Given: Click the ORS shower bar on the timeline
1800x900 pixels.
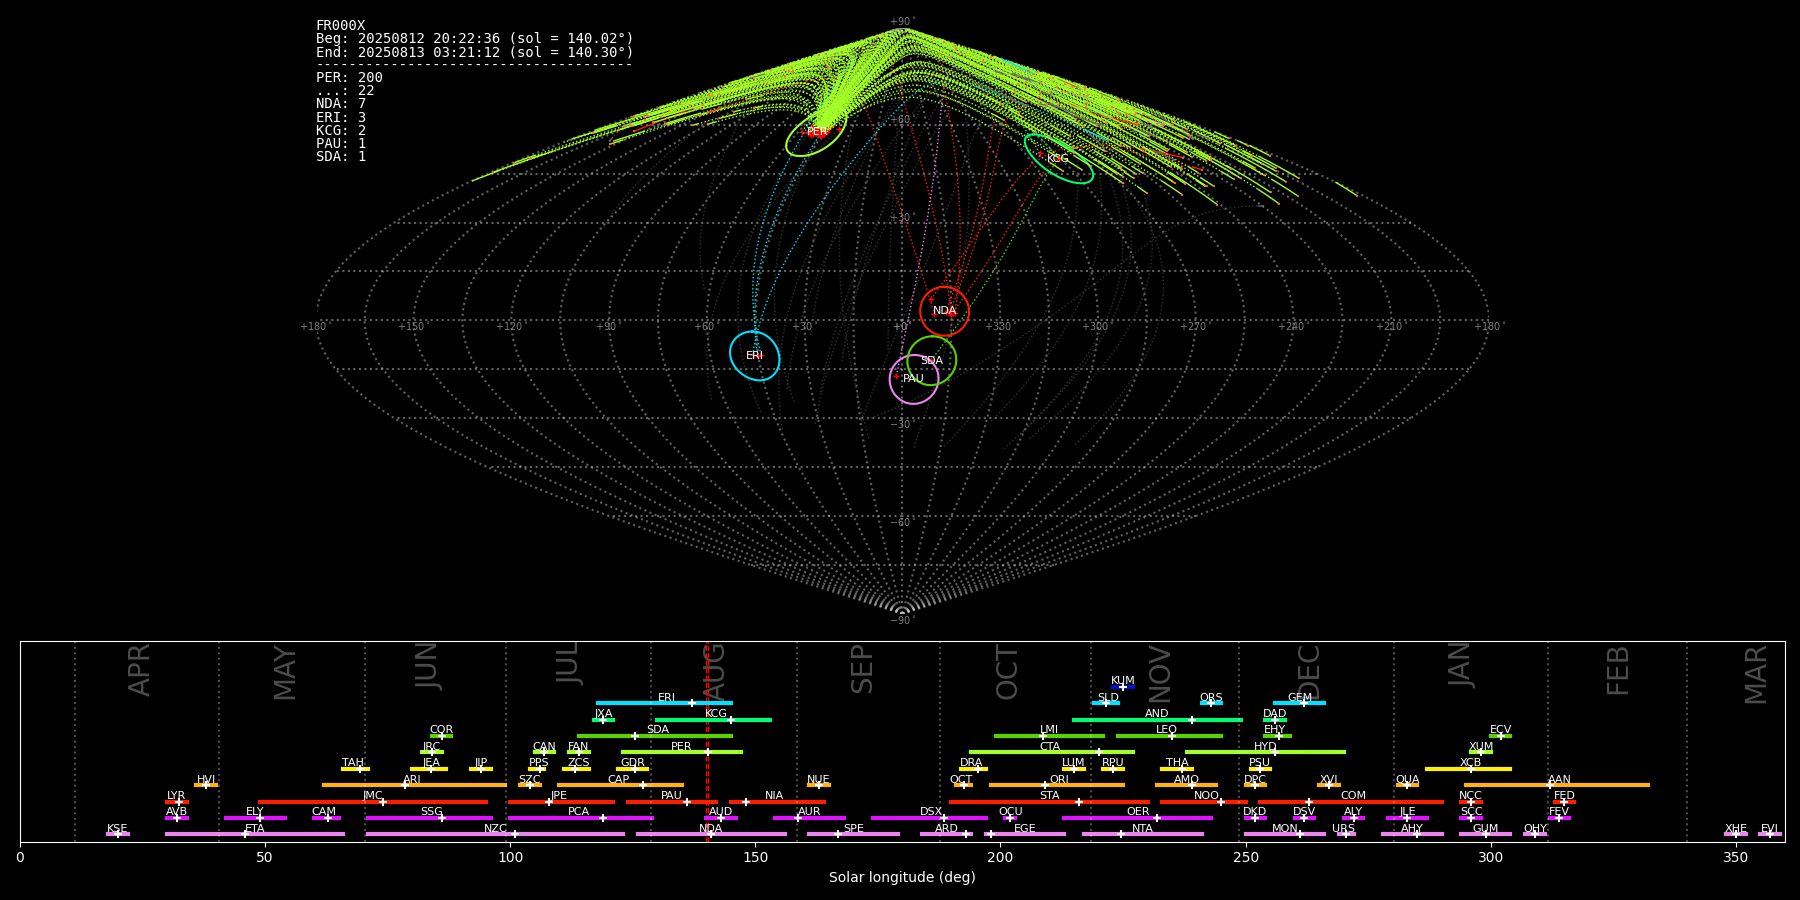Looking at the screenshot, I should (x=1211, y=703).
